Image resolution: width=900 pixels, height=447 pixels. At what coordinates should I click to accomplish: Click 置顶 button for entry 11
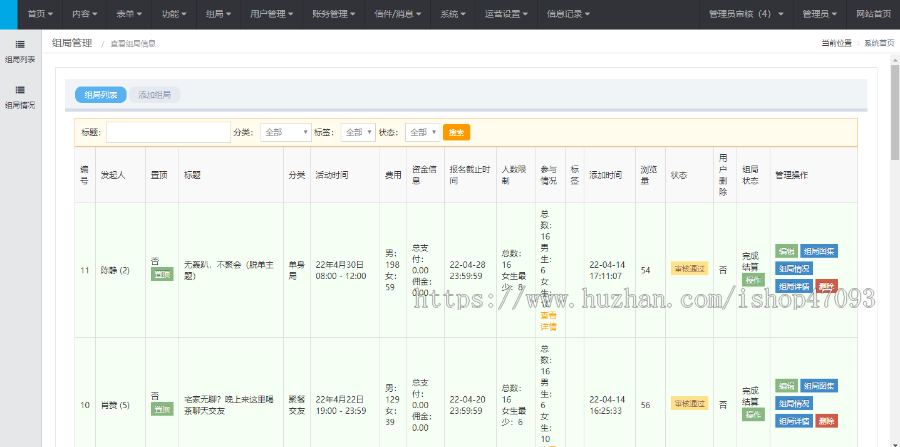(x=161, y=274)
